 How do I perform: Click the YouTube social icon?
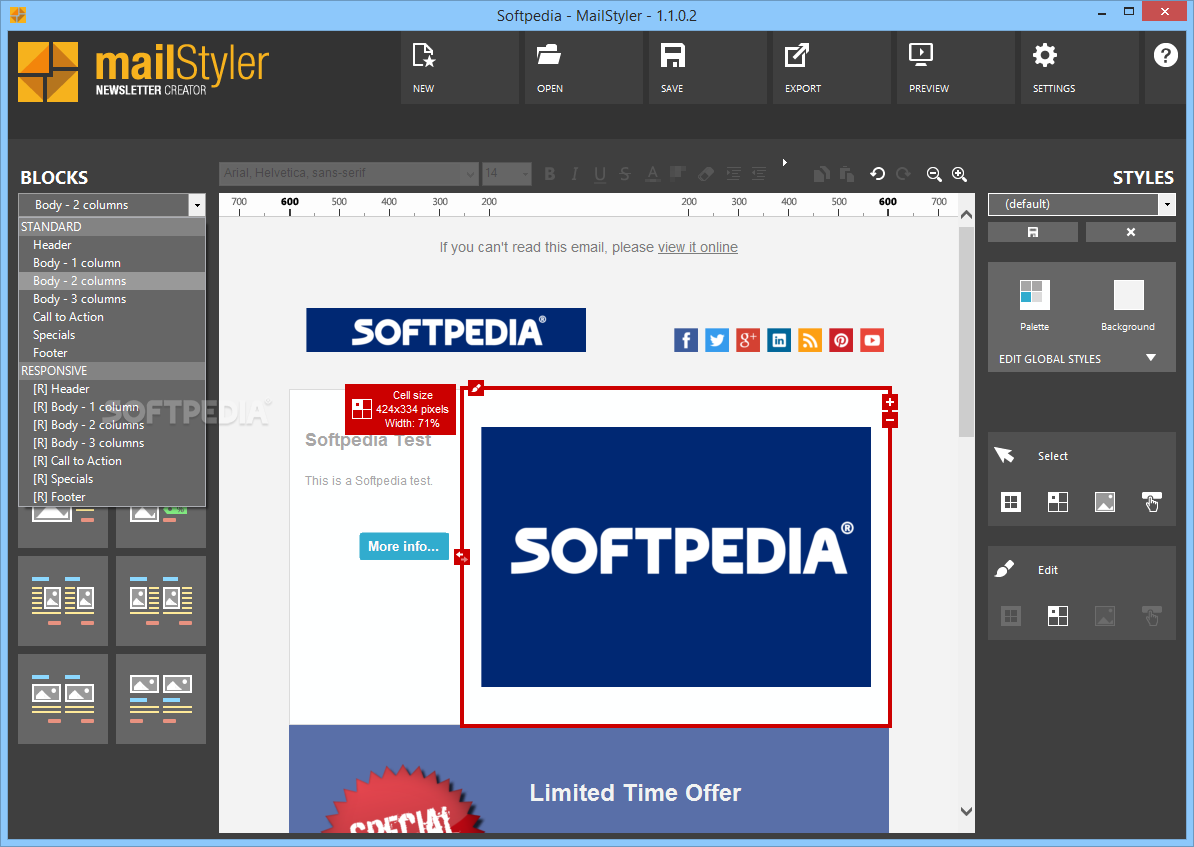point(872,340)
